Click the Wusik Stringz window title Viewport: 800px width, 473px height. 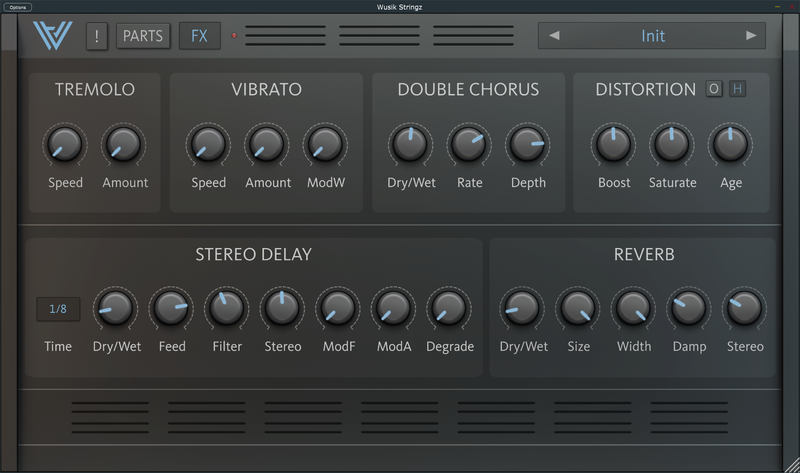click(x=399, y=7)
